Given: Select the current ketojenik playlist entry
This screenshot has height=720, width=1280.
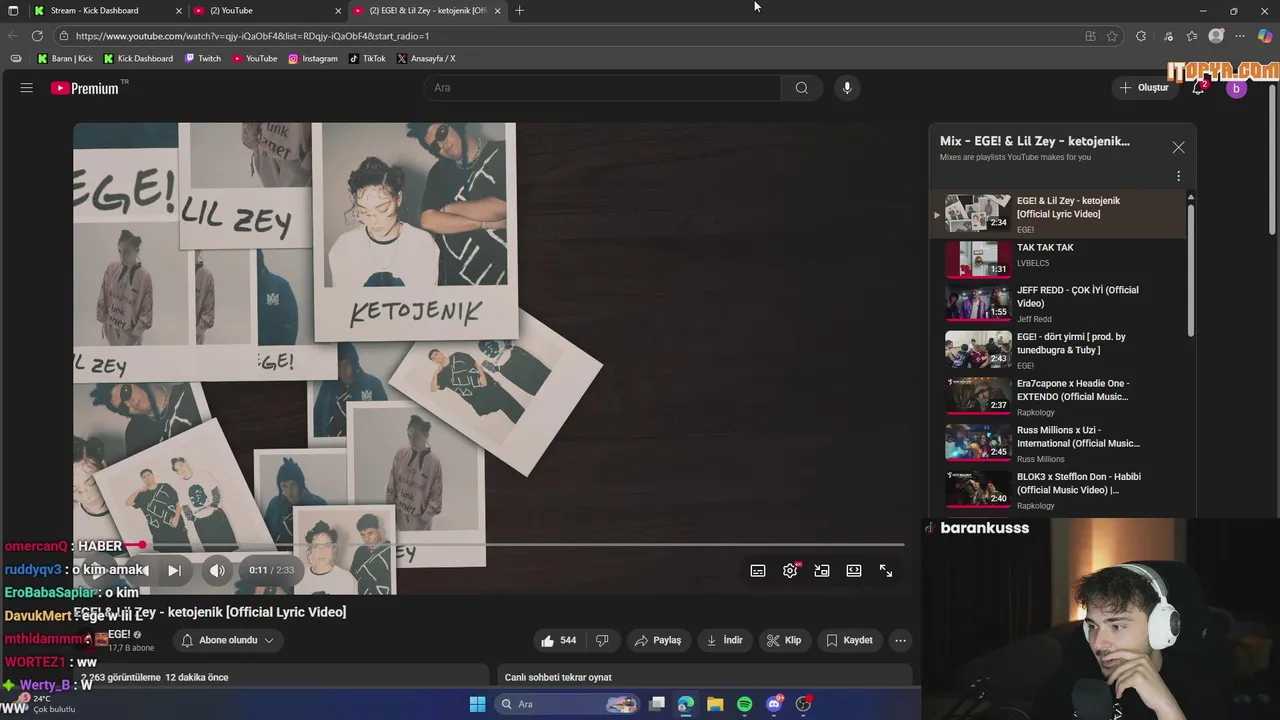Looking at the screenshot, I should coord(1060,213).
